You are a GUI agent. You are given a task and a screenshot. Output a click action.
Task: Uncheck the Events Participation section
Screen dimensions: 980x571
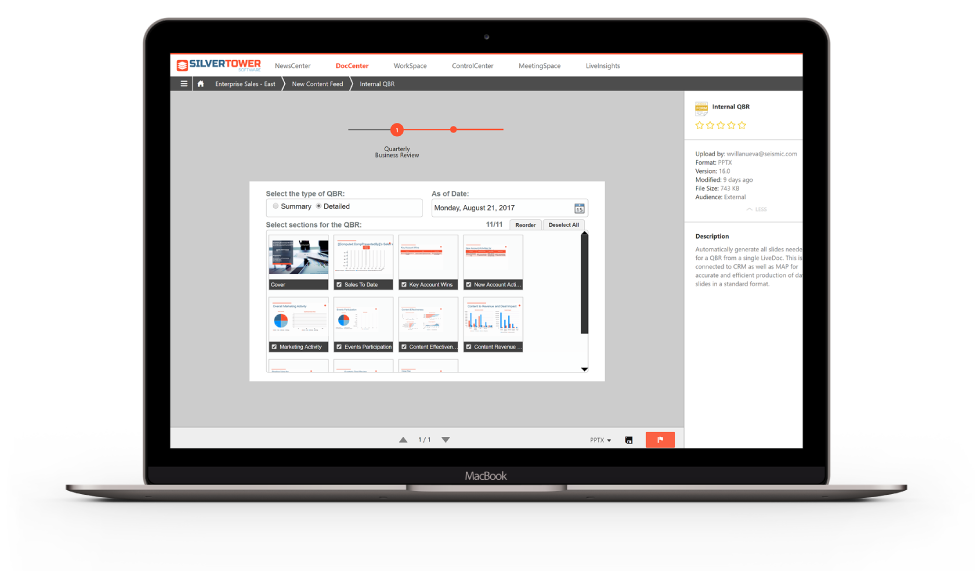[339, 347]
